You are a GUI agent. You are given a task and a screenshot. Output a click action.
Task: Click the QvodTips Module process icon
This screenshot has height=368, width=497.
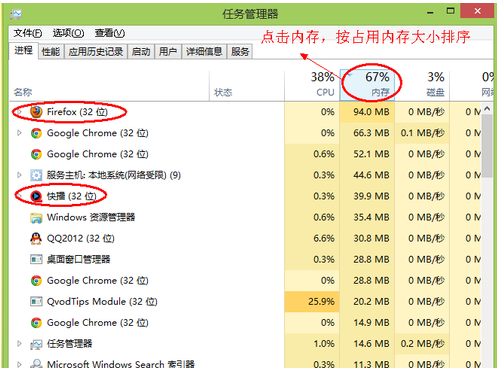point(36,302)
